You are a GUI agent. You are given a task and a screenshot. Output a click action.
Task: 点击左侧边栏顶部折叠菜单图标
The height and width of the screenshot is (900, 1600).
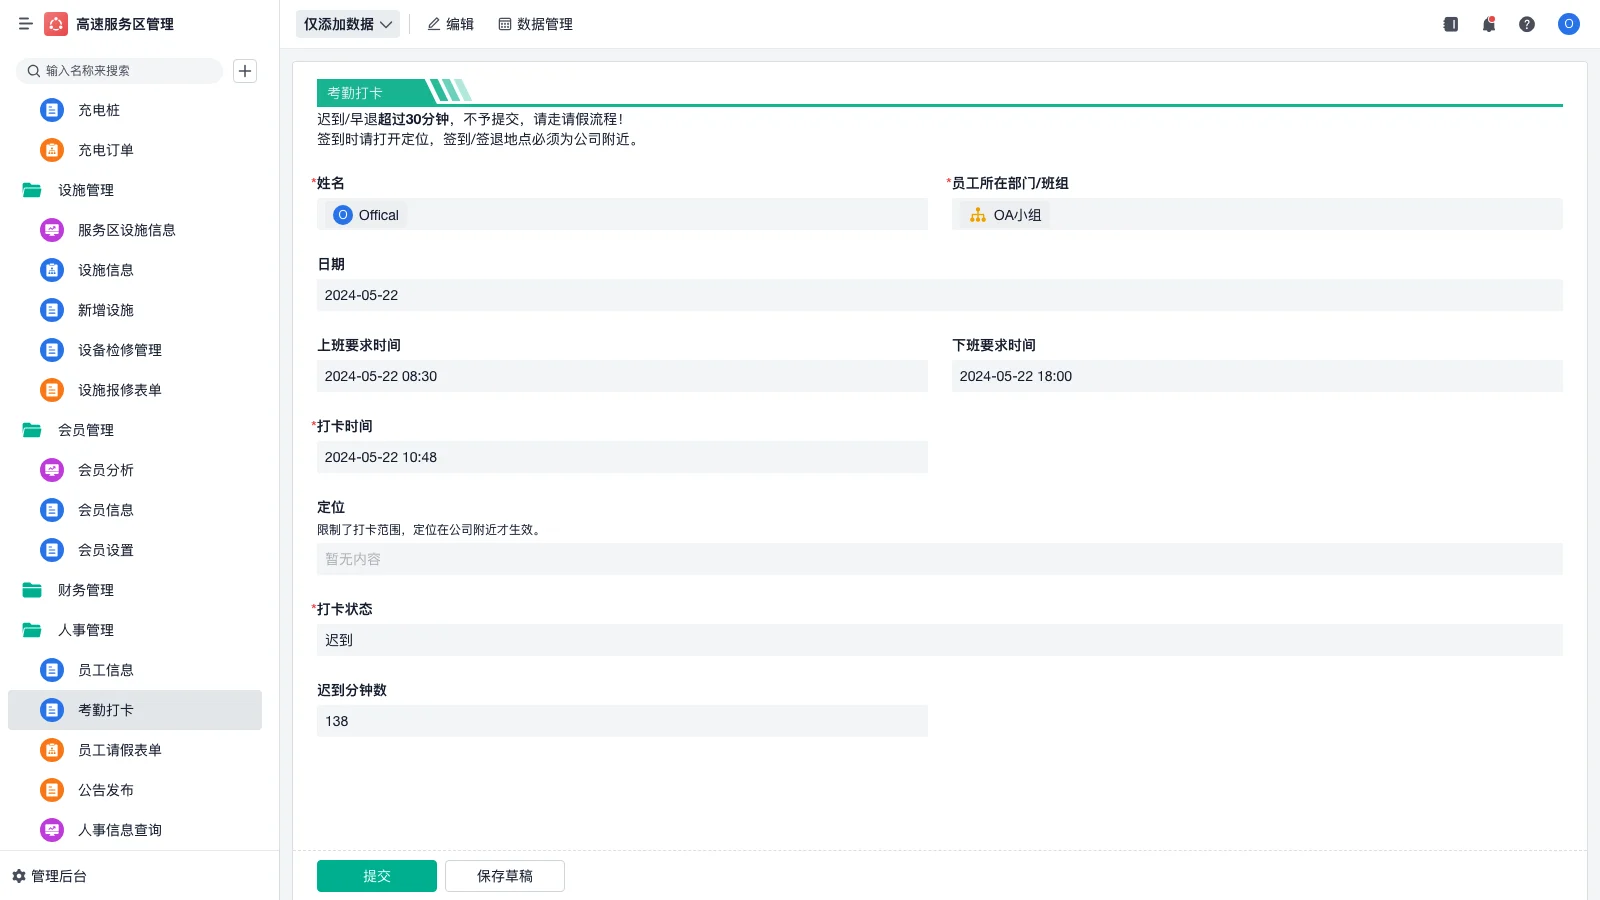click(25, 24)
